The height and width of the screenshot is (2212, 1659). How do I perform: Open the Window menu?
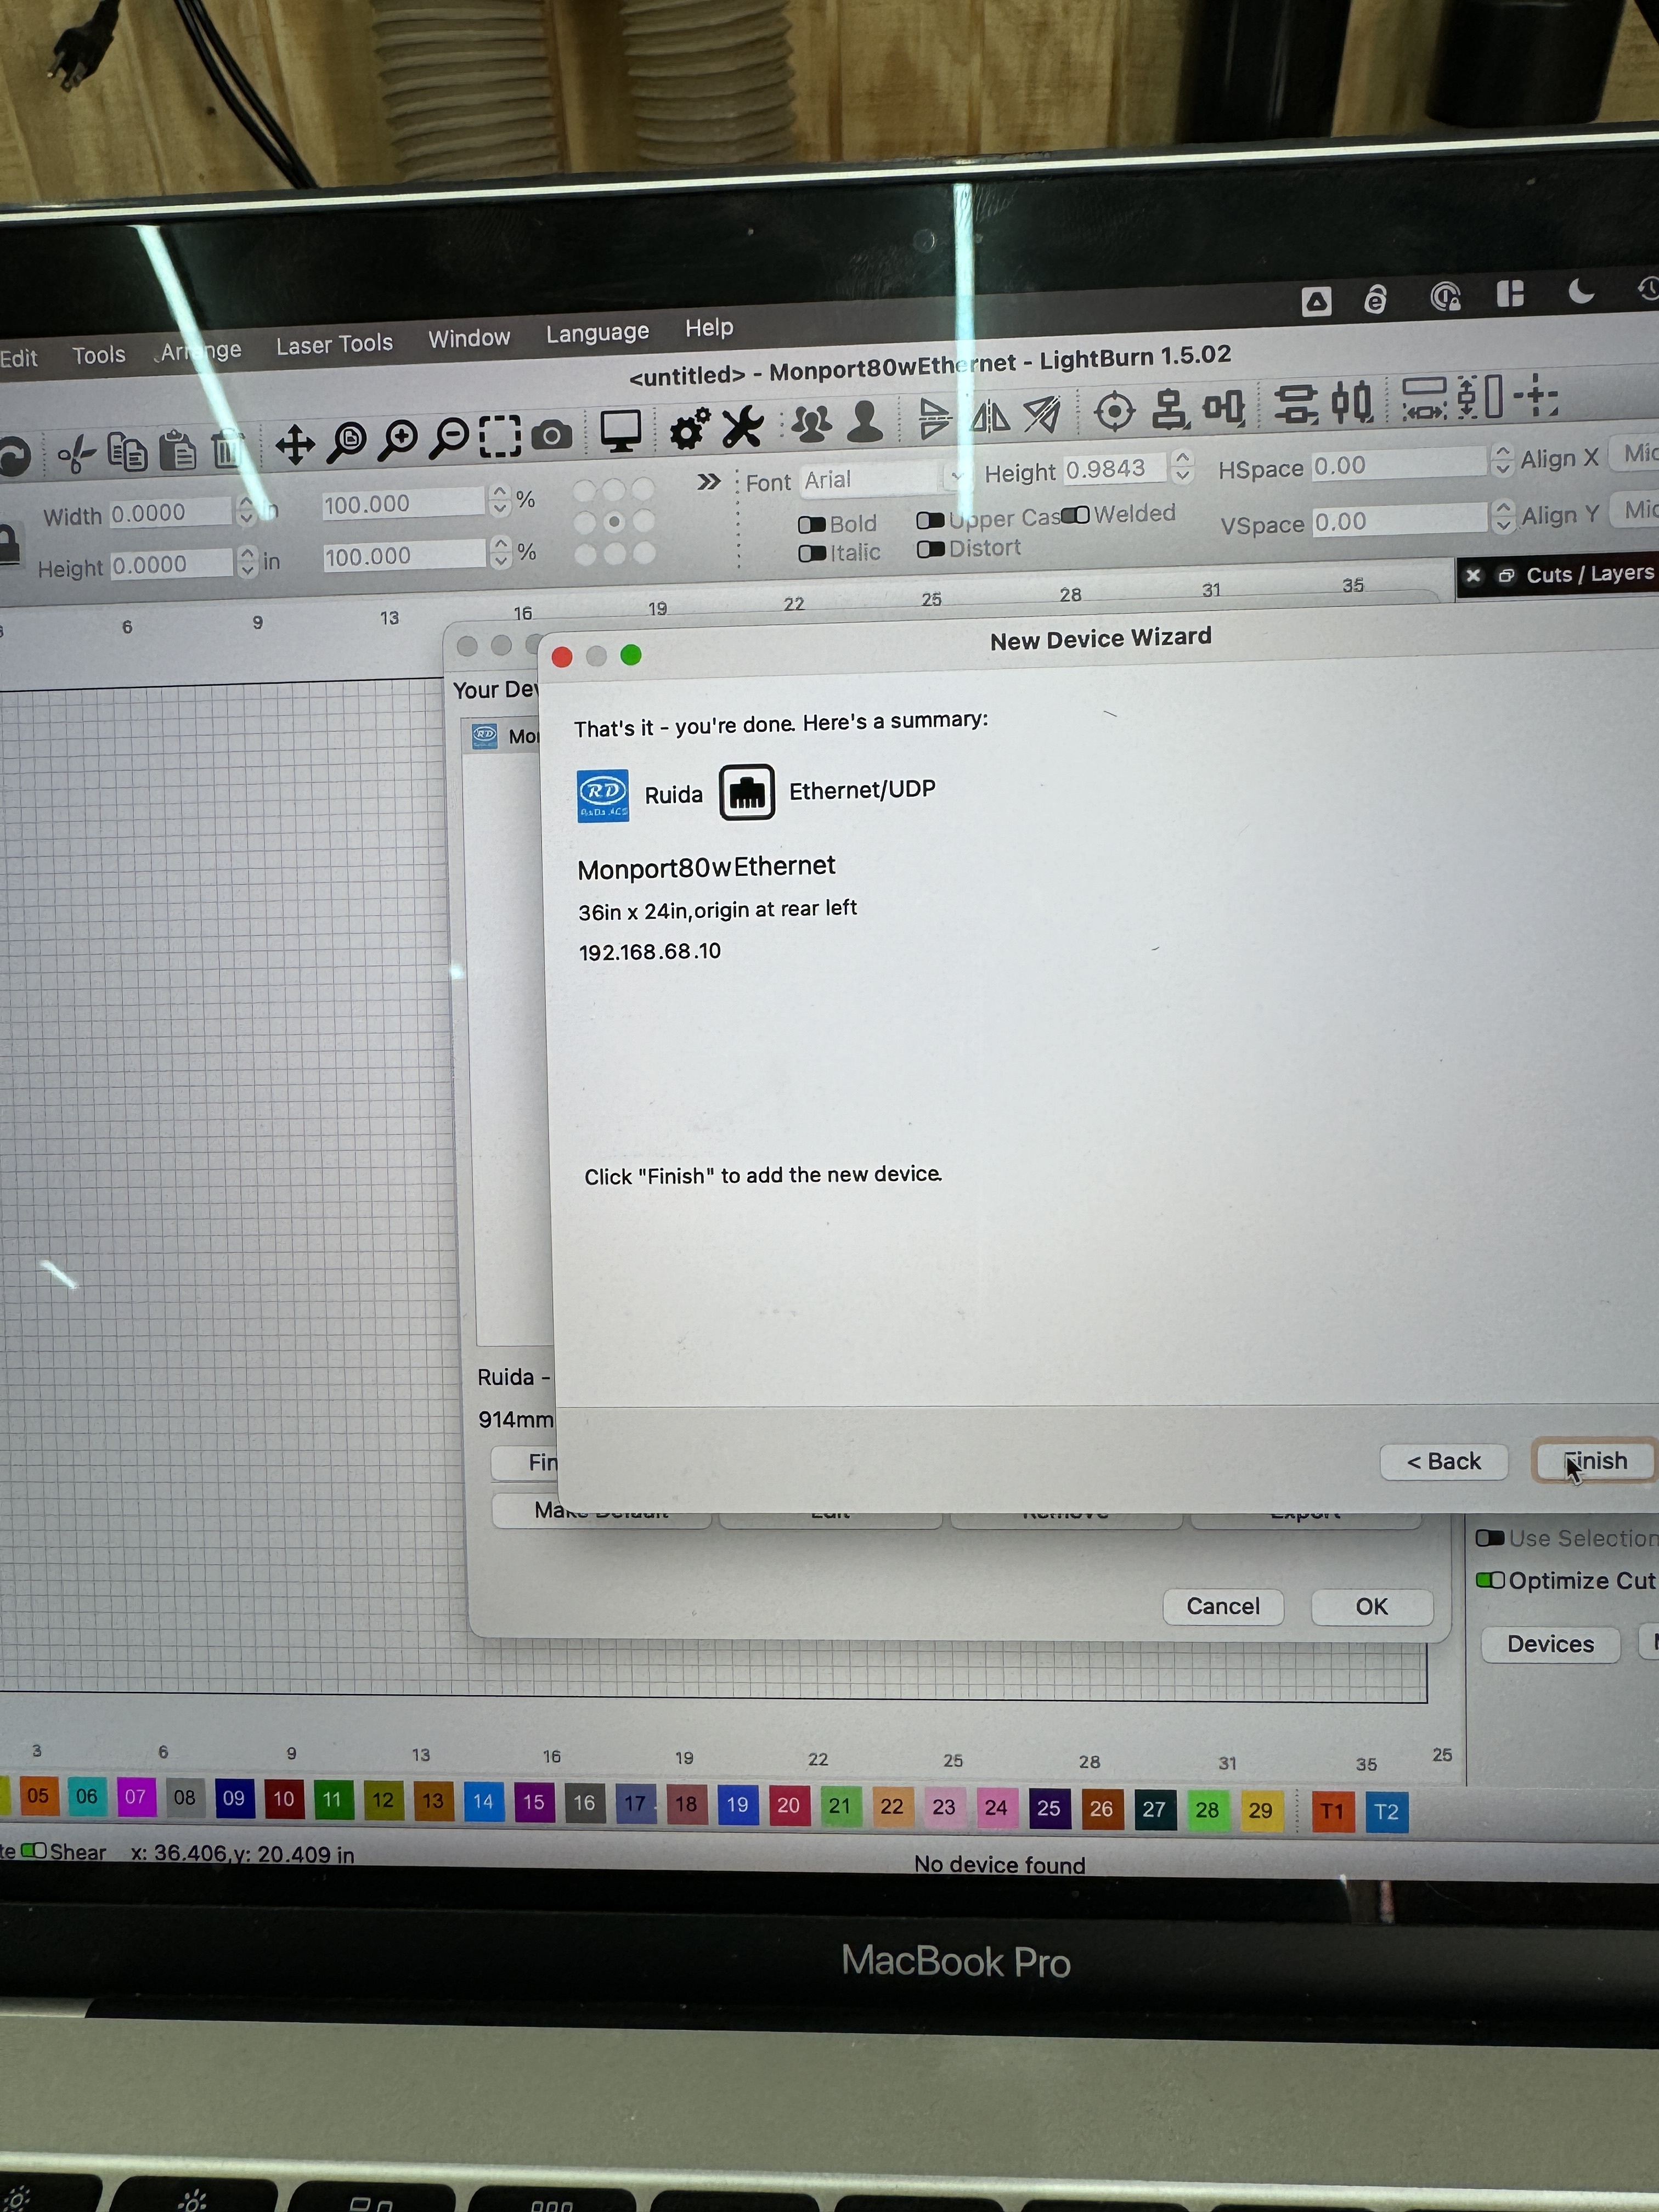[x=469, y=339]
